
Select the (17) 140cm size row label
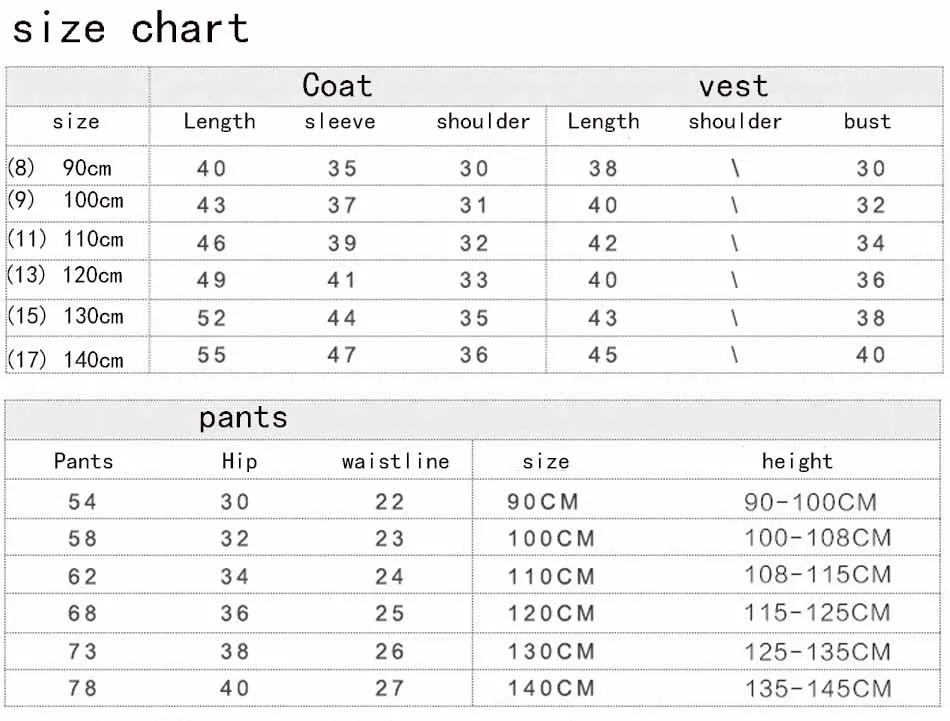tap(65, 360)
